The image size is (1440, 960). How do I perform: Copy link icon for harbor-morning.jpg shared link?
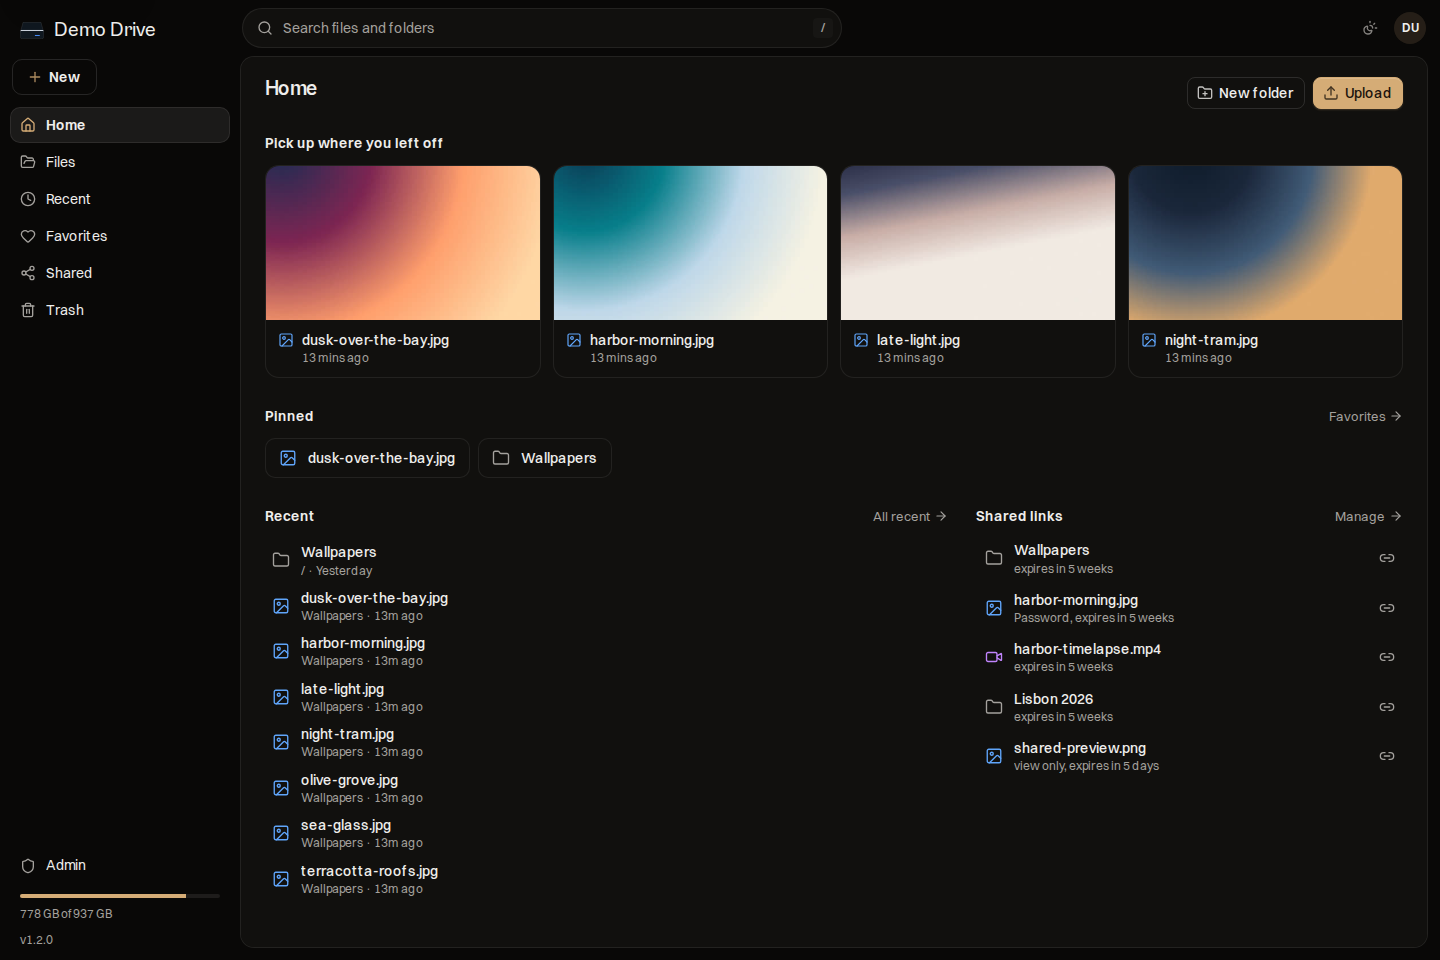[x=1387, y=608]
